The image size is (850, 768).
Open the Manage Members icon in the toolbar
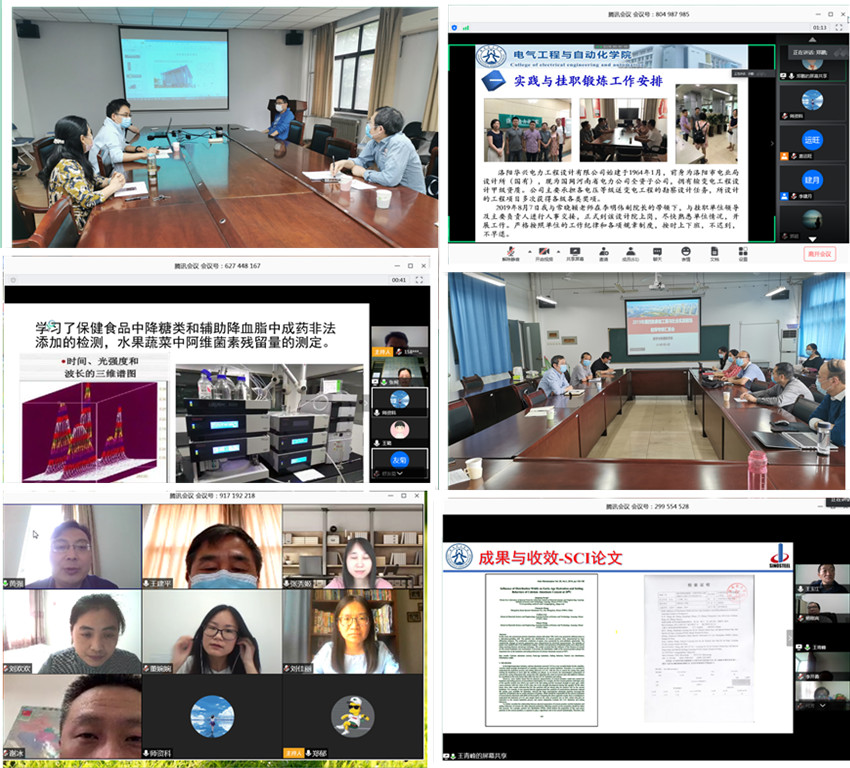point(631,251)
